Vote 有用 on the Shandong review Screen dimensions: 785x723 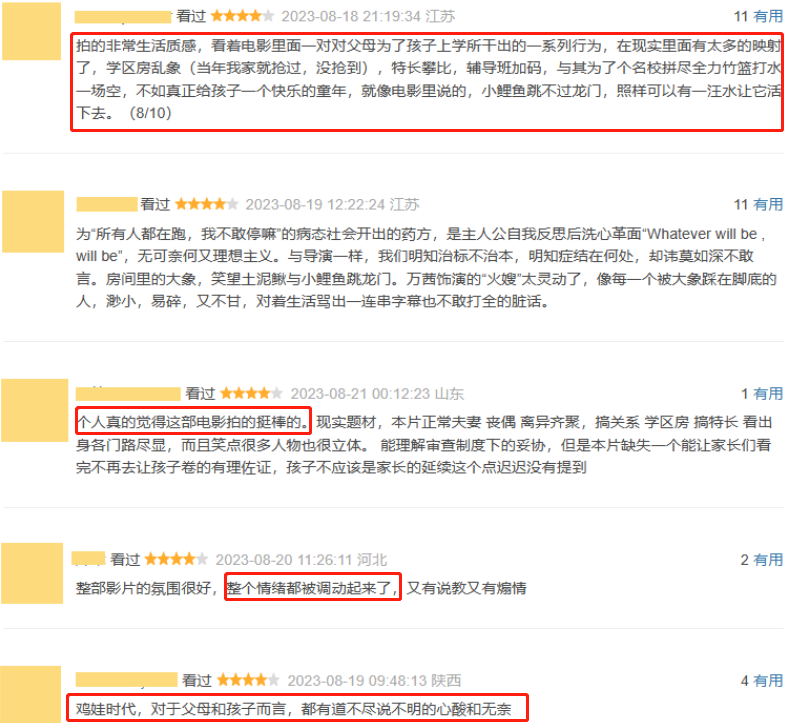768,394
